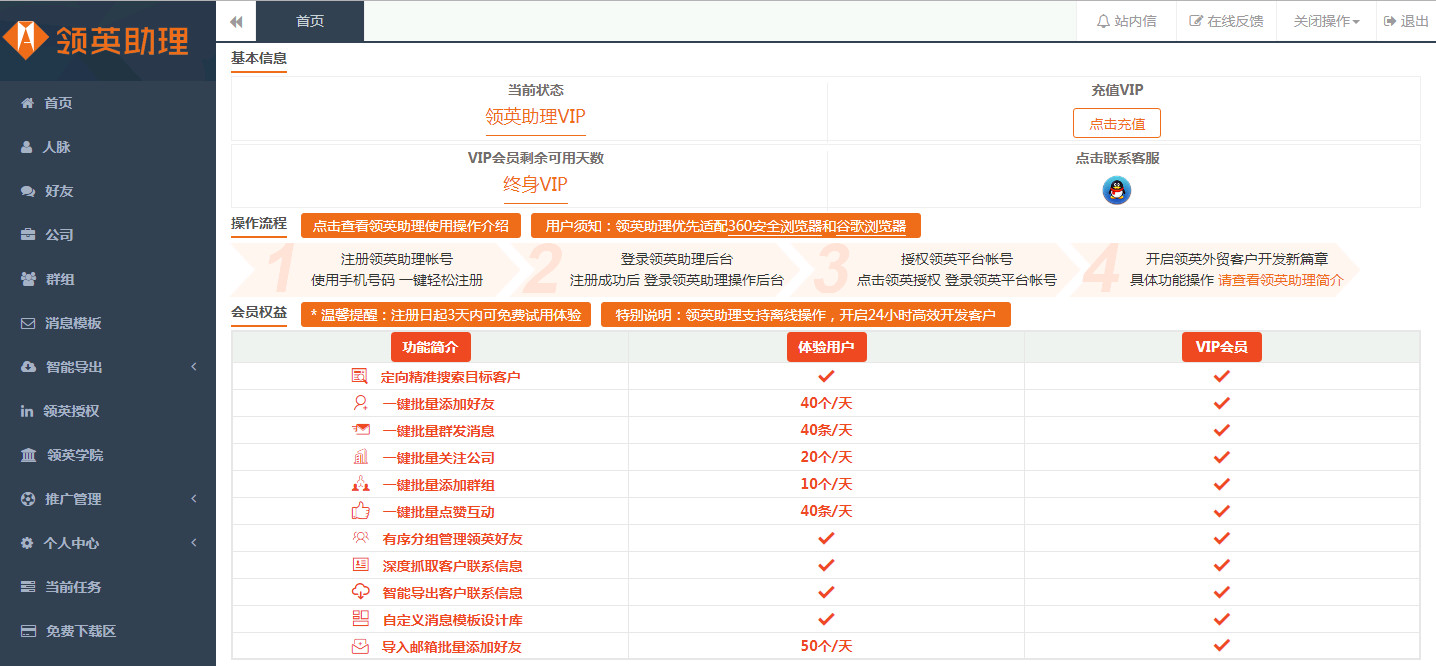Go to 好友 in the sidebar
This screenshot has height=666, width=1436.
coord(59,191)
